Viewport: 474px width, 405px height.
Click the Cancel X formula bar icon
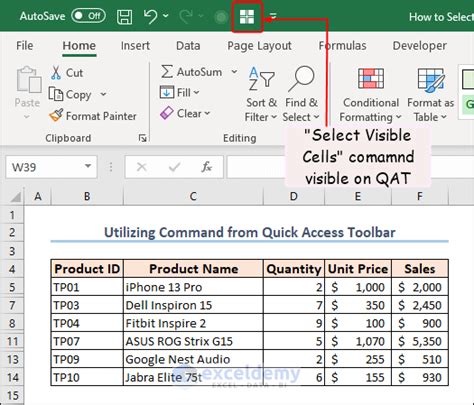142,167
